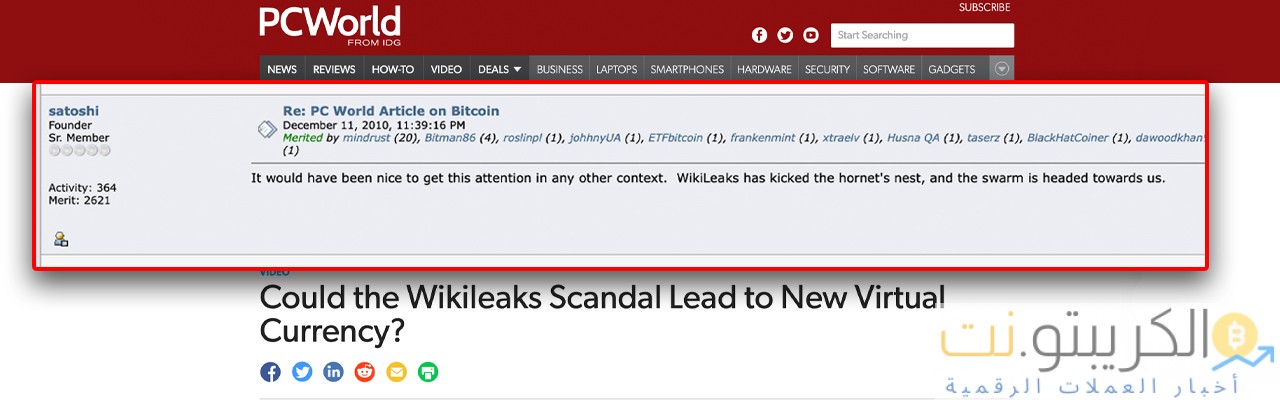This screenshot has height=400, width=1280.
Task: Print the article with green printer icon
Action: point(428,372)
